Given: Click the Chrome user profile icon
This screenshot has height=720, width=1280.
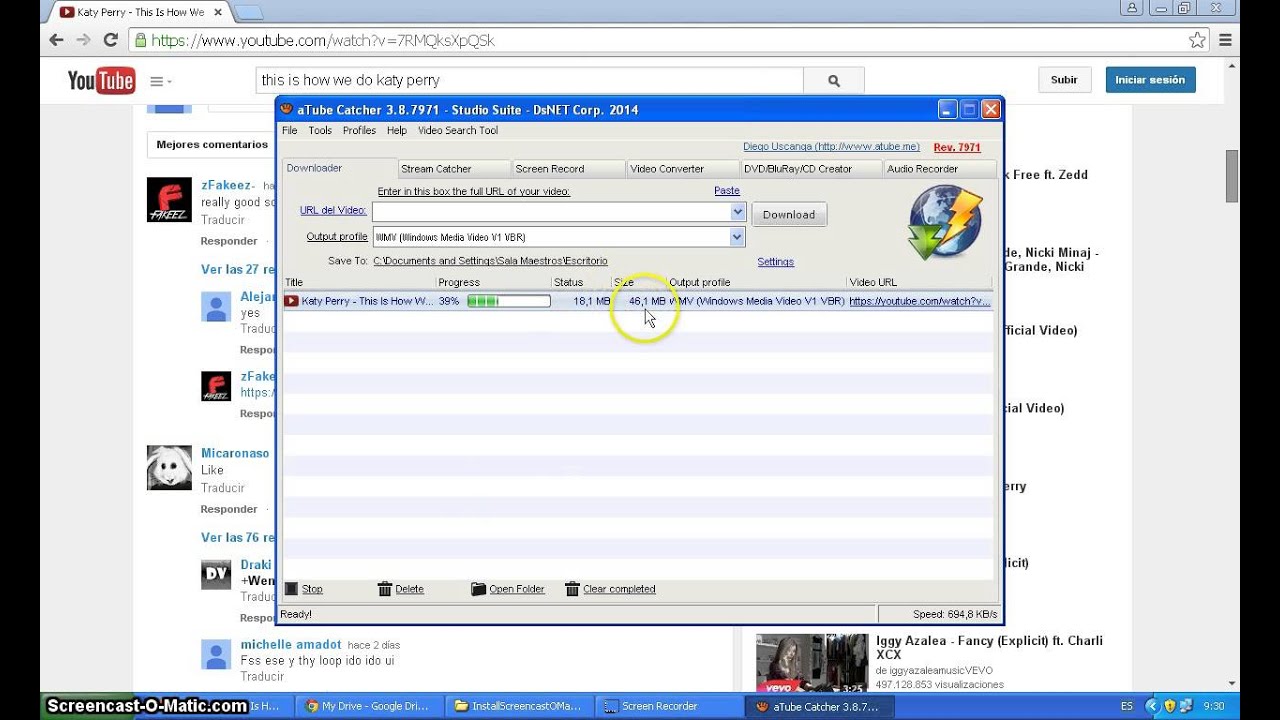Looking at the screenshot, I should pyautogui.click(x=1131, y=8).
